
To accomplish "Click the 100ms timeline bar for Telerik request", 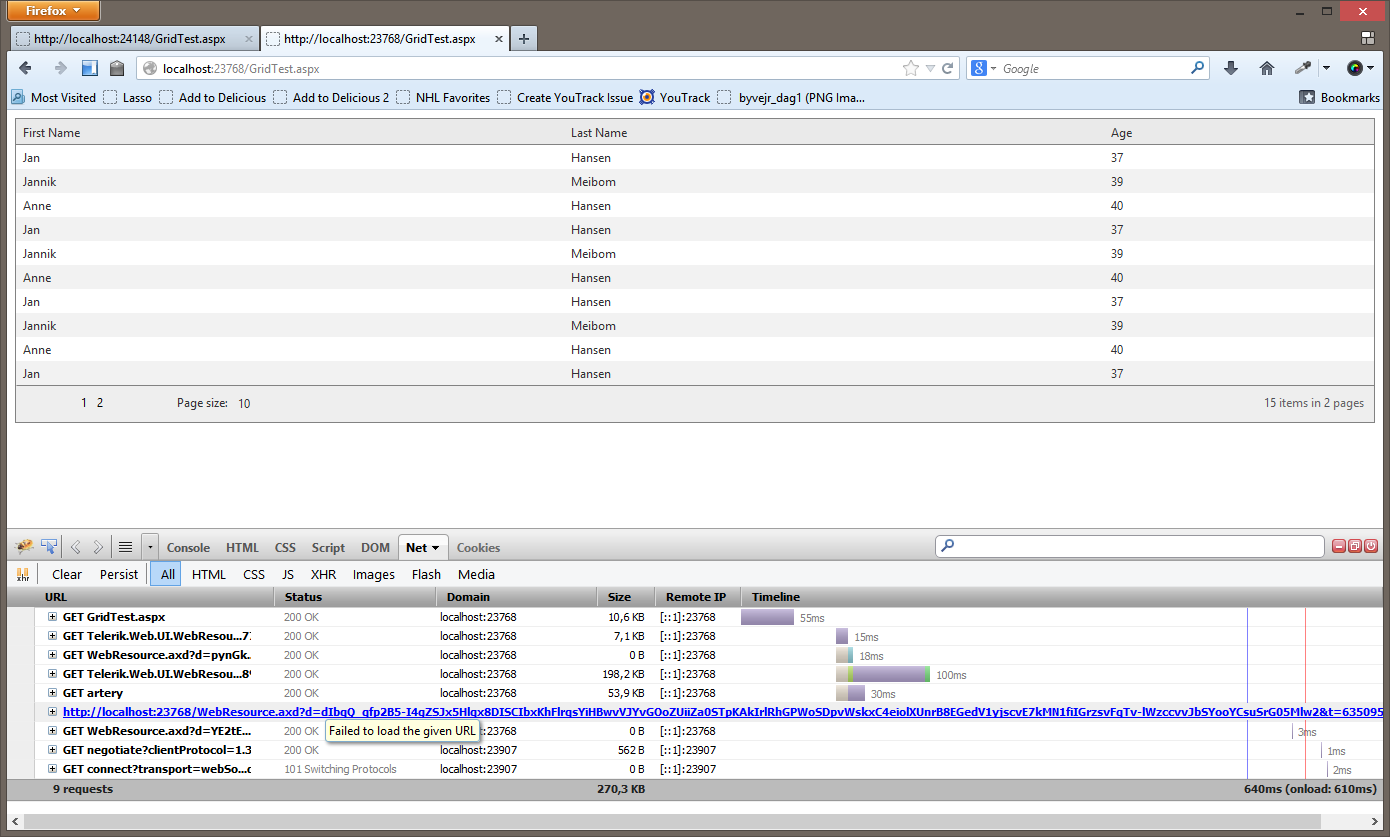I will (x=883, y=674).
